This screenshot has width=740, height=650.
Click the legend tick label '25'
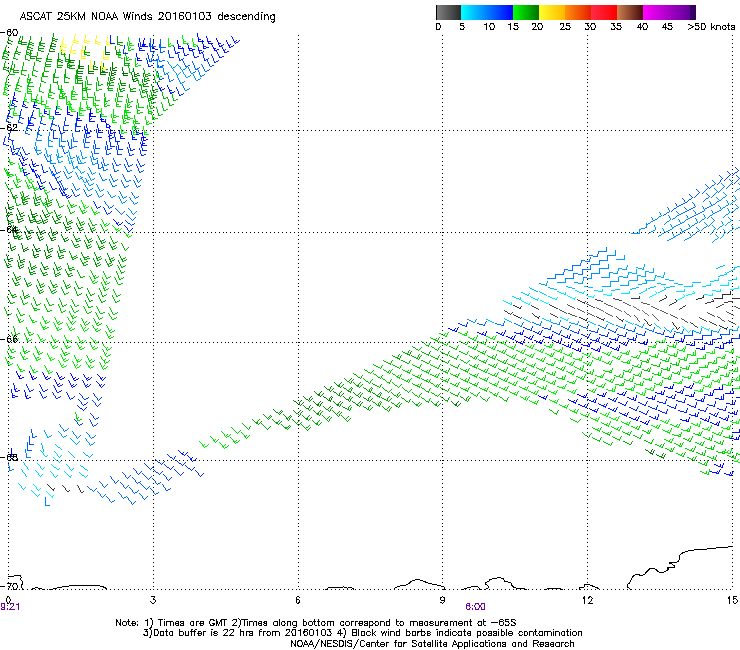(x=565, y=27)
